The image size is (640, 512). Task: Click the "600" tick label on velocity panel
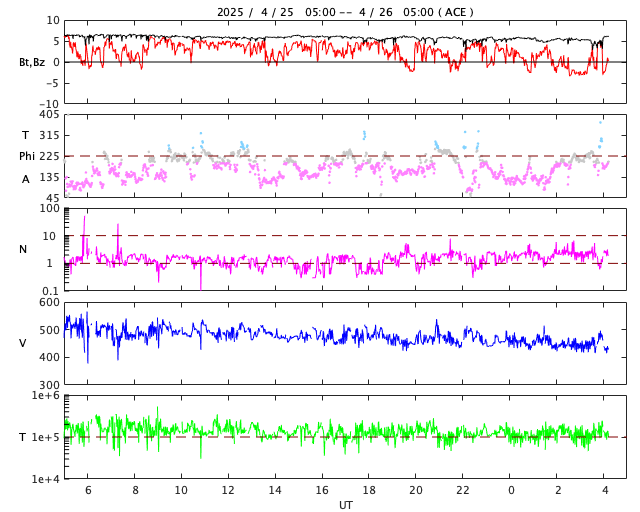(x=49, y=303)
